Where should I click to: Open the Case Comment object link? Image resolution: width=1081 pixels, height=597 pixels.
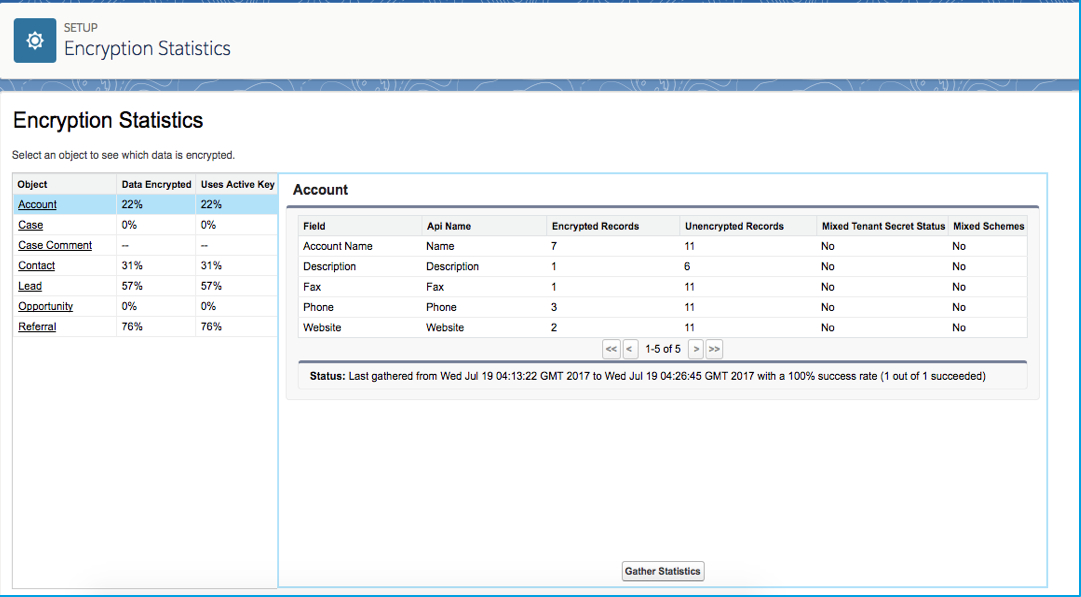55,245
